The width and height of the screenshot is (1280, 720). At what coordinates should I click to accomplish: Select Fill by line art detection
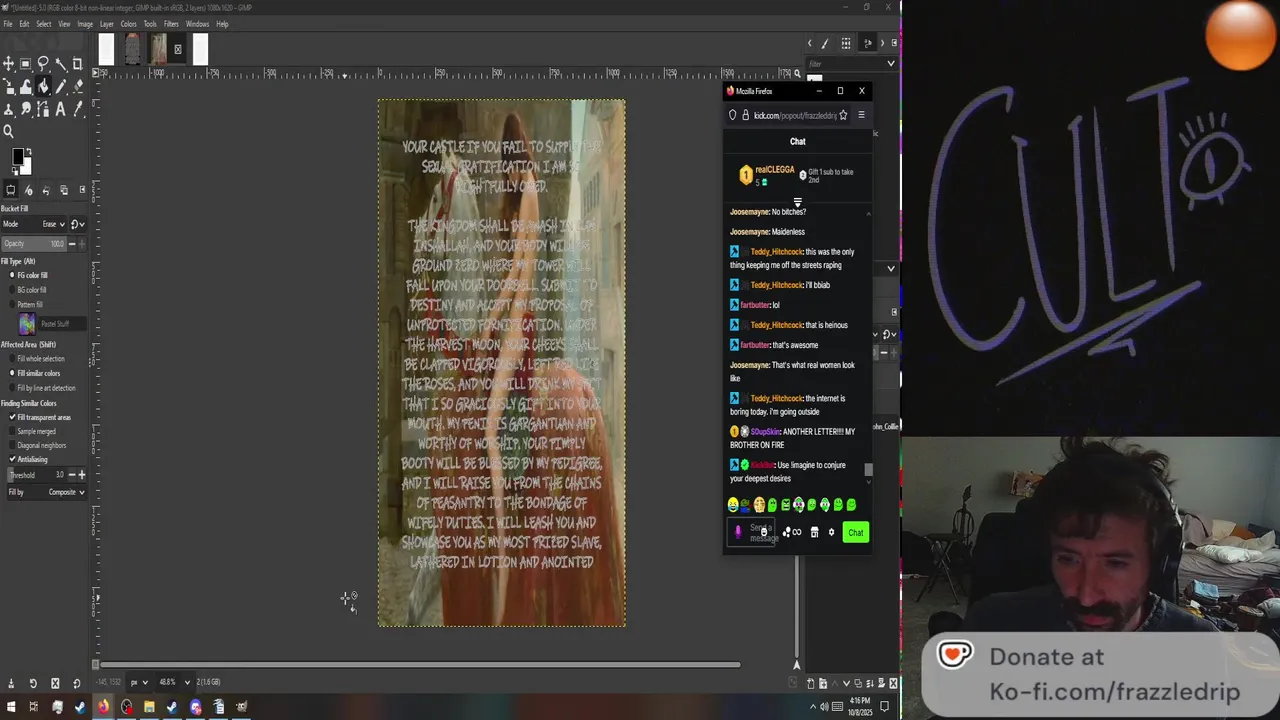12,387
